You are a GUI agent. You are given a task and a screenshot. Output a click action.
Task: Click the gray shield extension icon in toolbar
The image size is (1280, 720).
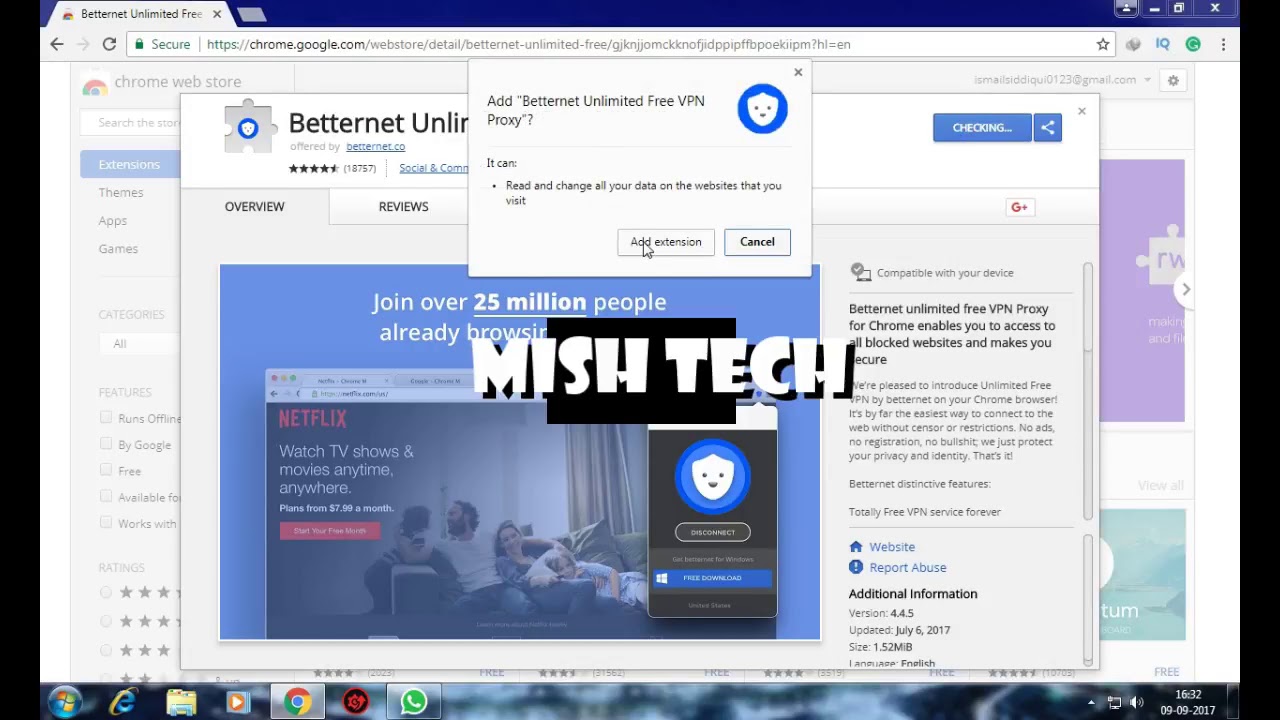pos(1133,44)
